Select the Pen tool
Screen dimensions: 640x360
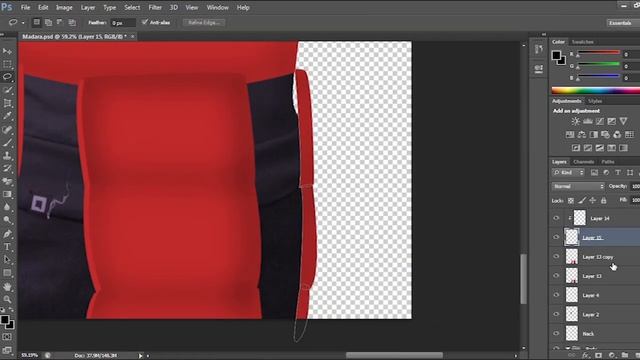(7, 234)
